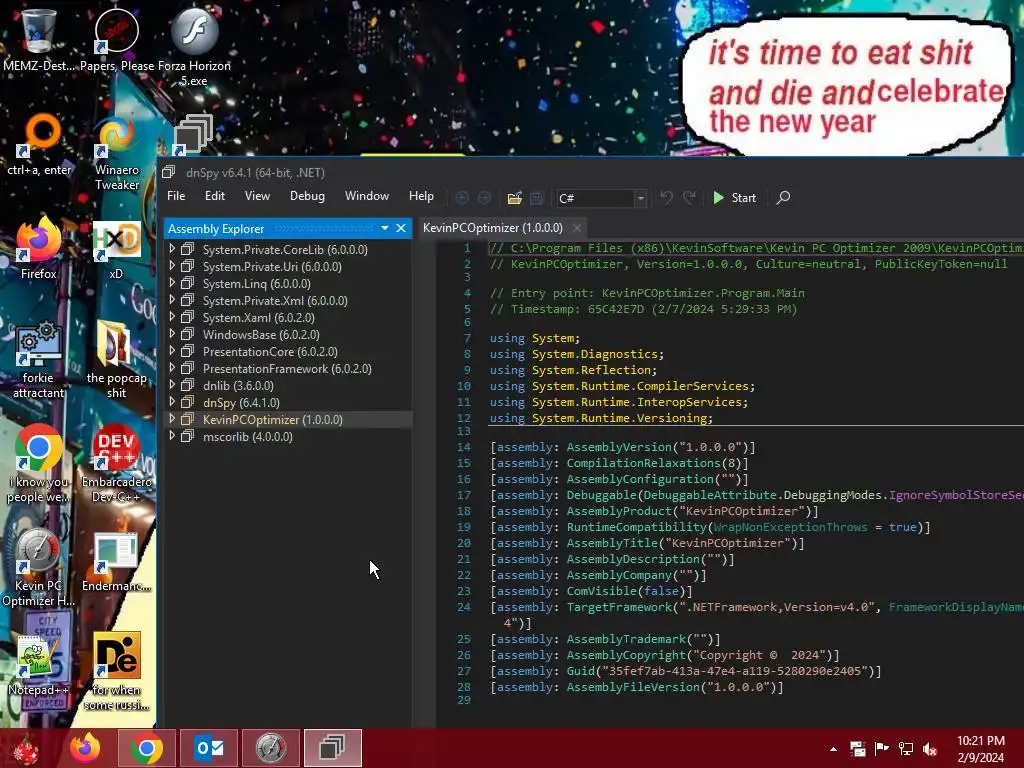The height and width of the screenshot is (768, 1024).
Task: Open Notepad++ desktop shortcut
Action: tap(39, 665)
